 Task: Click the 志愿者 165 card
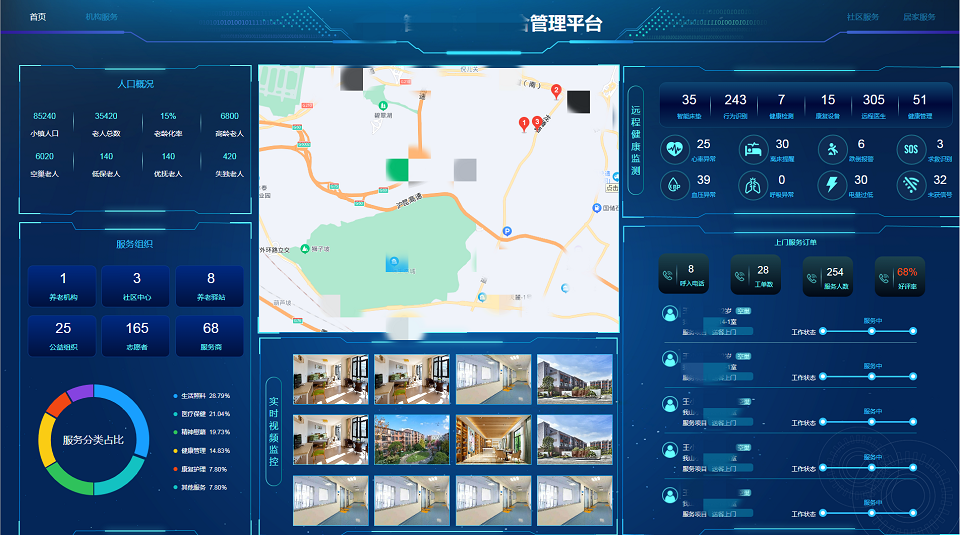[x=137, y=335]
